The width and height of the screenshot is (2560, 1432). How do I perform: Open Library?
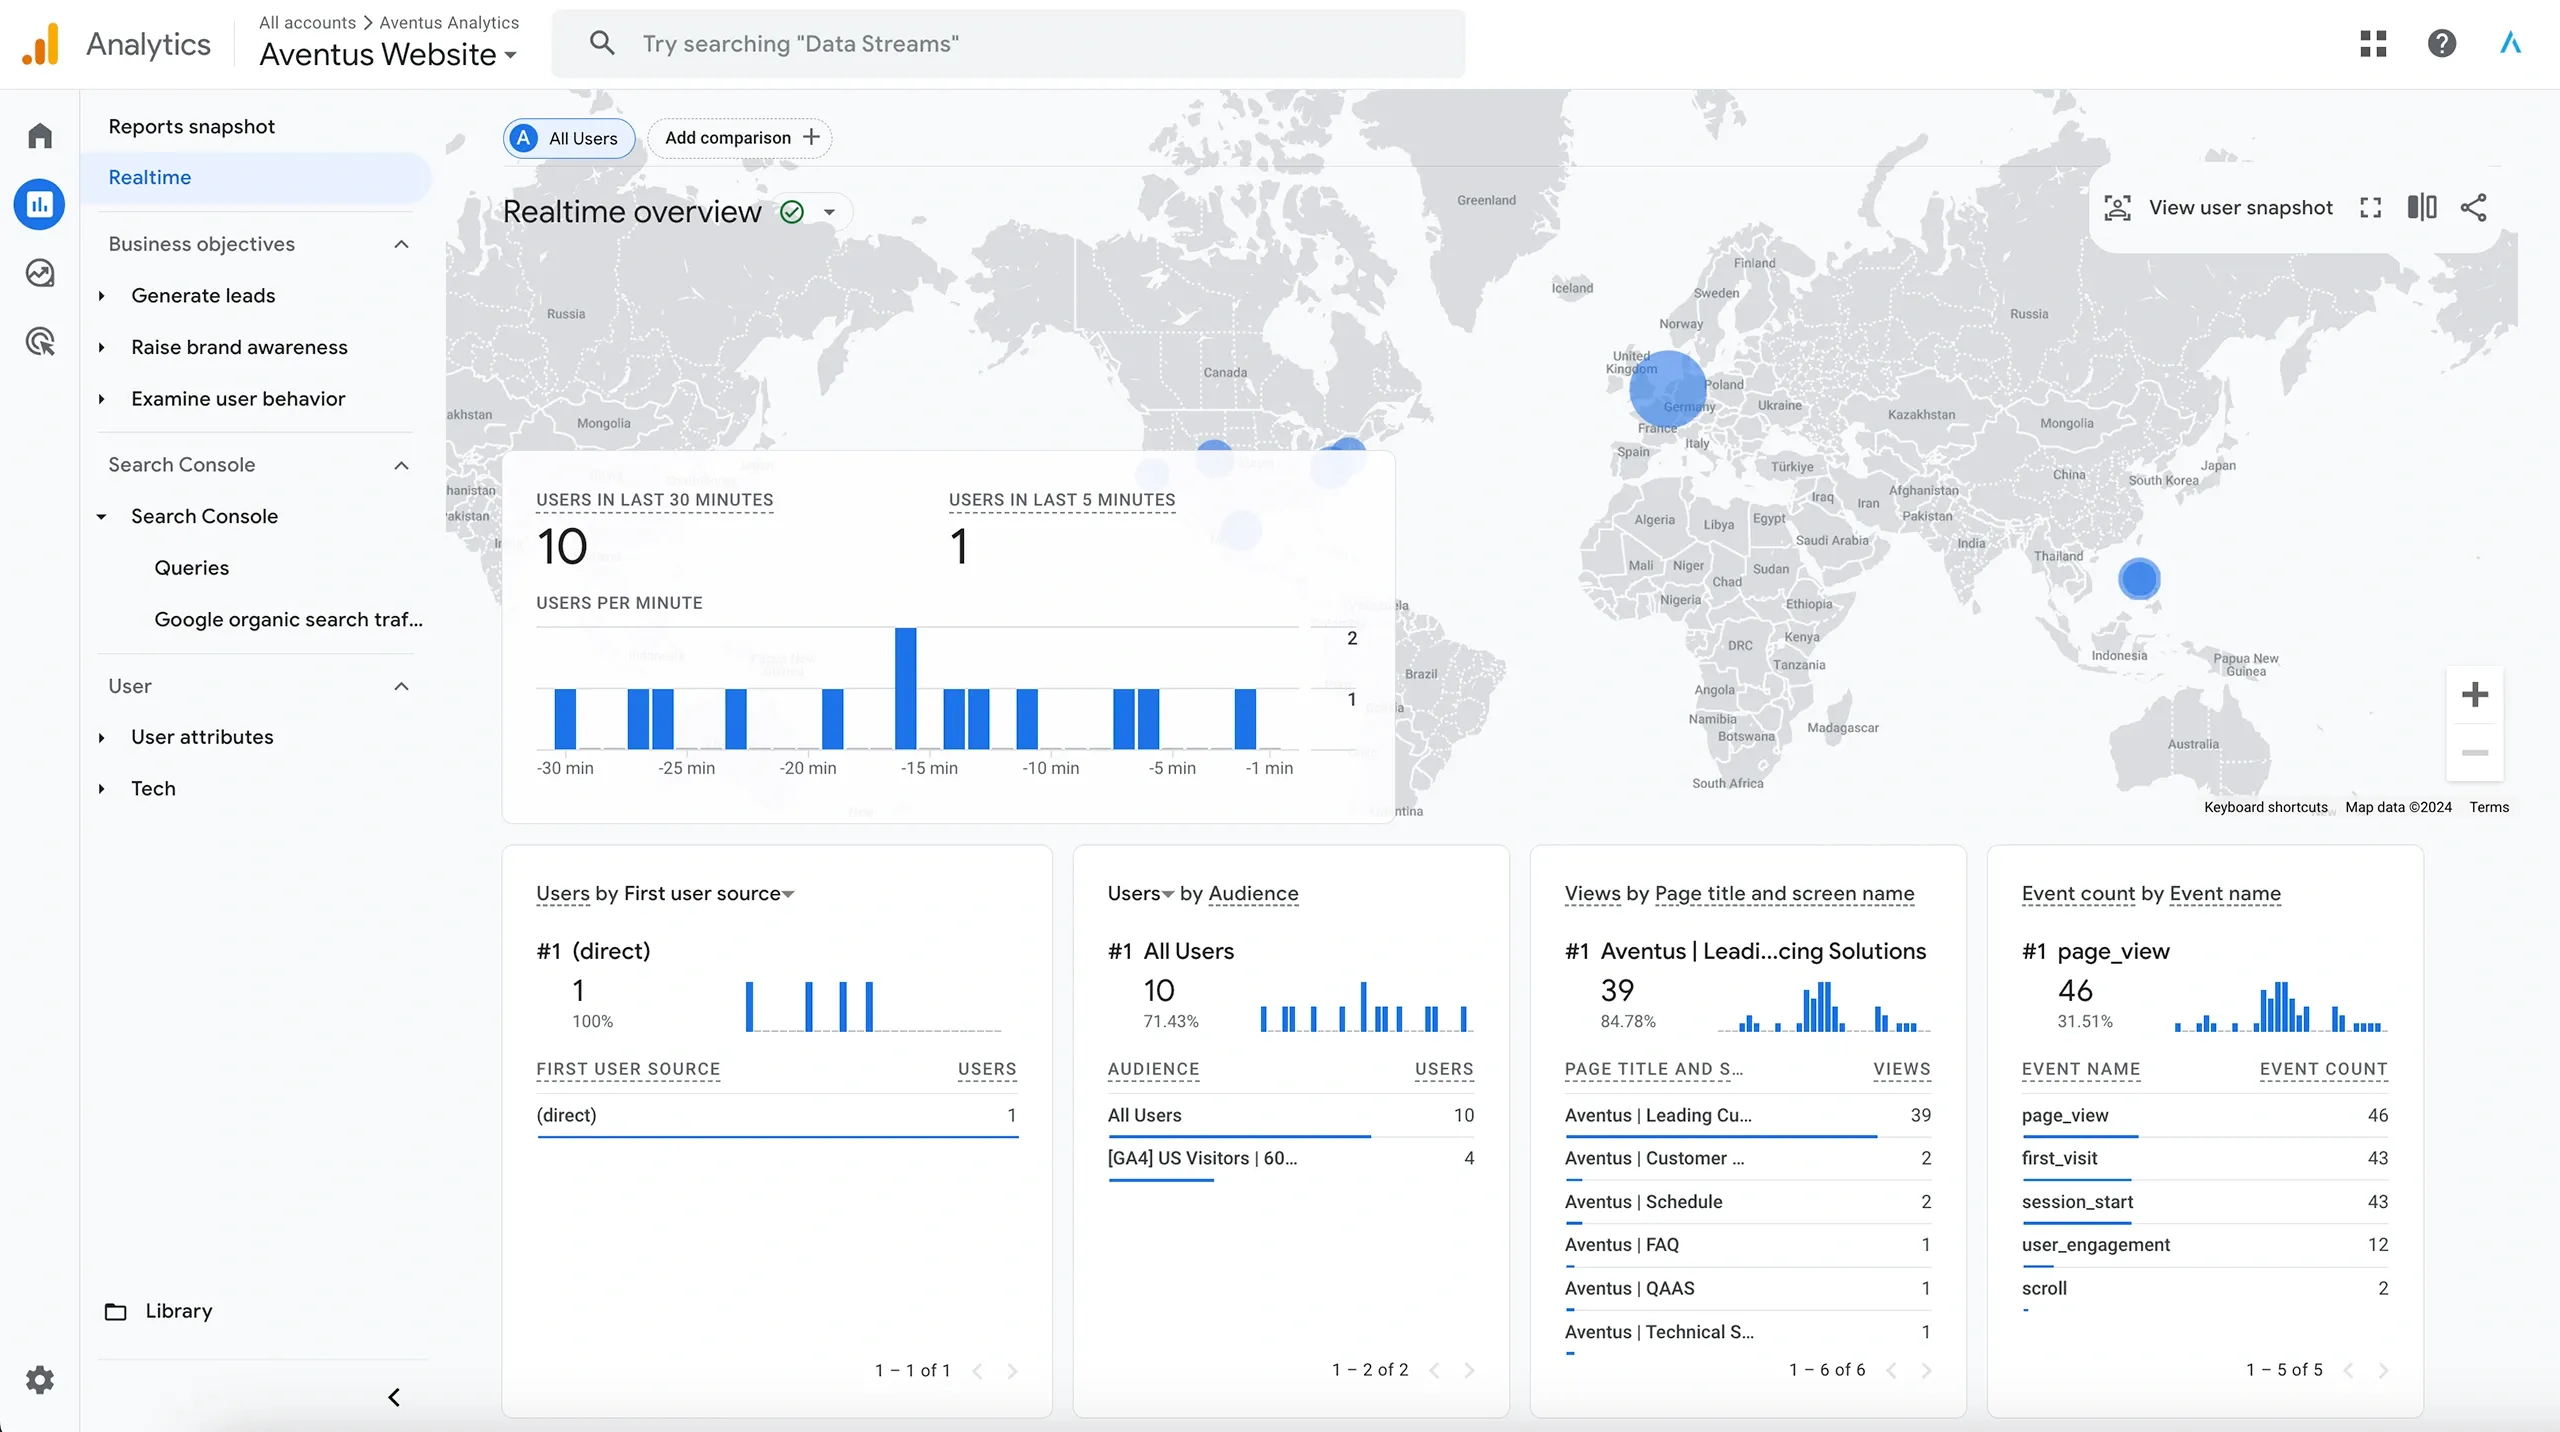[x=178, y=1311]
